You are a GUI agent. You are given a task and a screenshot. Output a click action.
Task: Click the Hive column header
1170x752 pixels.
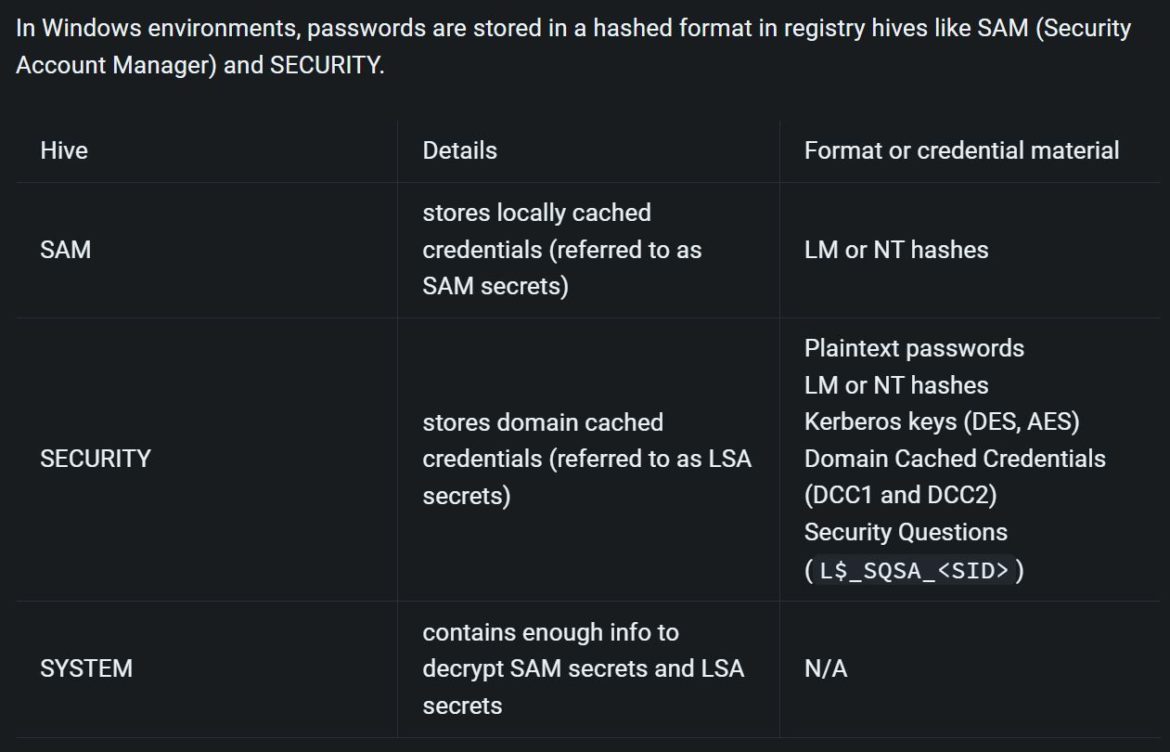pos(64,151)
